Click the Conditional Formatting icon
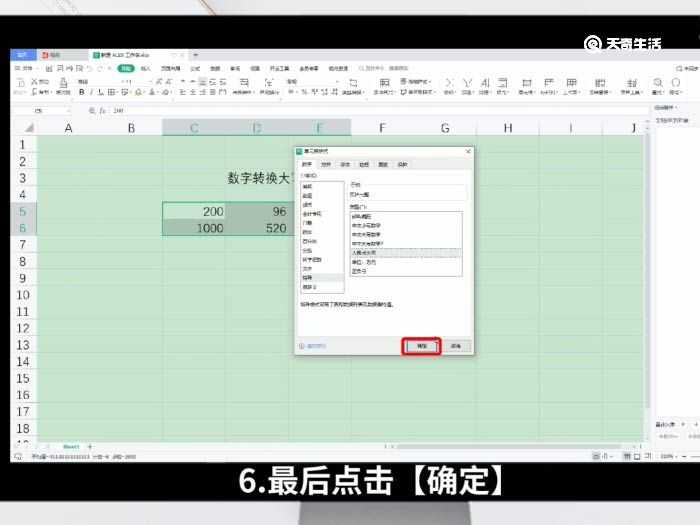The width and height of the screenshot is (700, 525). [x=384, y=85]
